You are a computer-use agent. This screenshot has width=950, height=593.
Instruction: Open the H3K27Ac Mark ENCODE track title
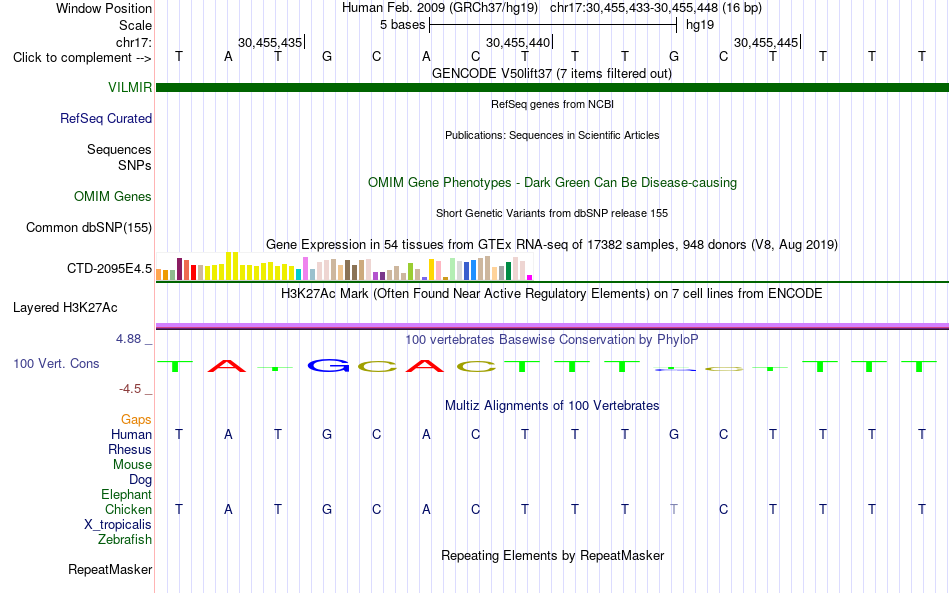pos(552,294)
